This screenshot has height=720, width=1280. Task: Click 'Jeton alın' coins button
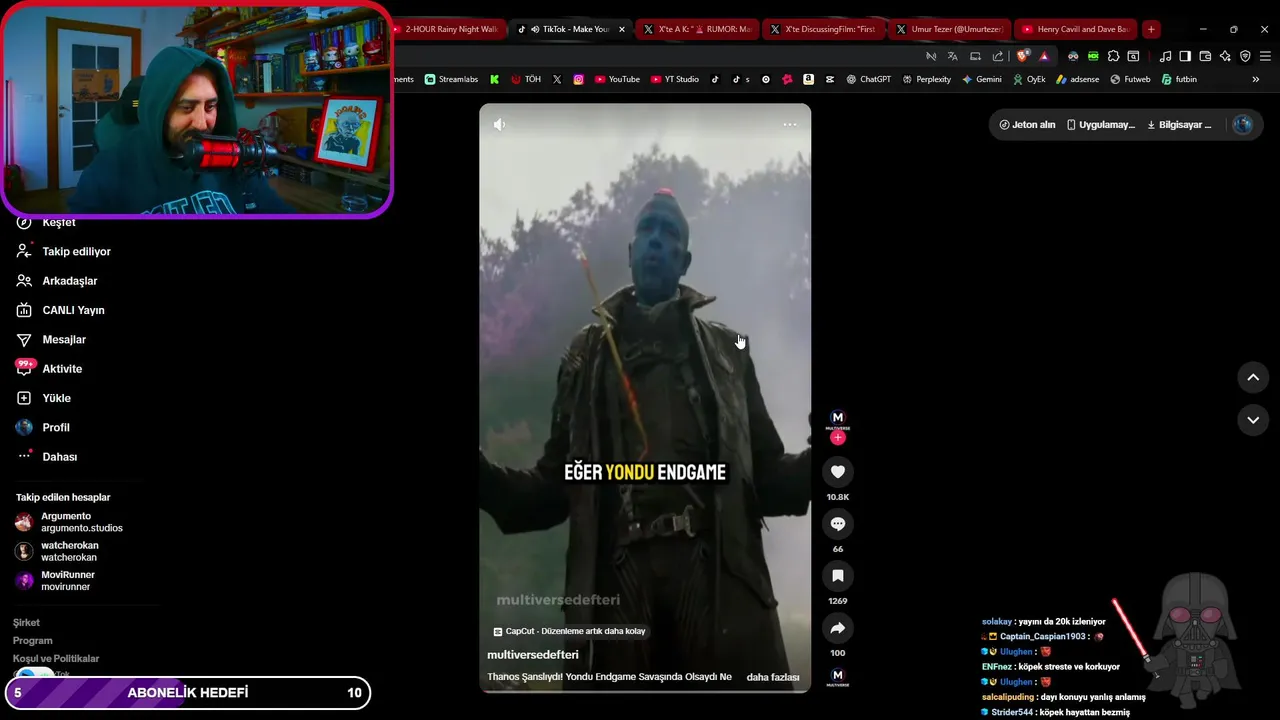click(1027, 125)
